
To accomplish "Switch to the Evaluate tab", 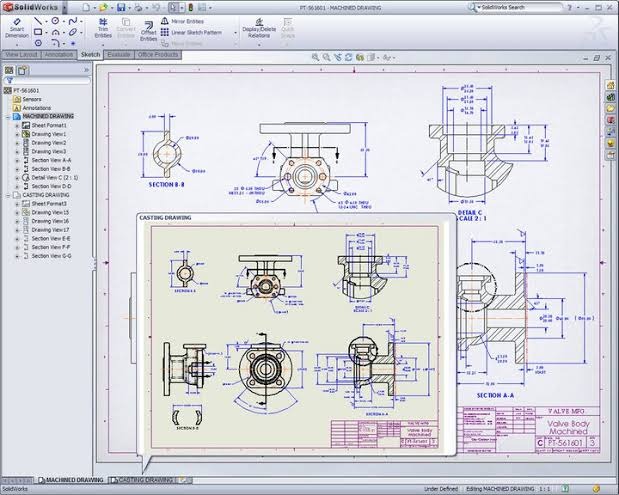I will click(119, 54).
